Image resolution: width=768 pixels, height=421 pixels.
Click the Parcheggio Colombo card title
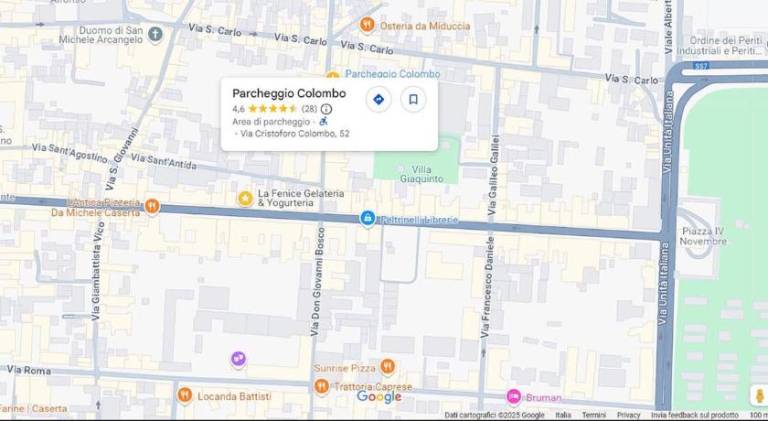pos(289,93)
